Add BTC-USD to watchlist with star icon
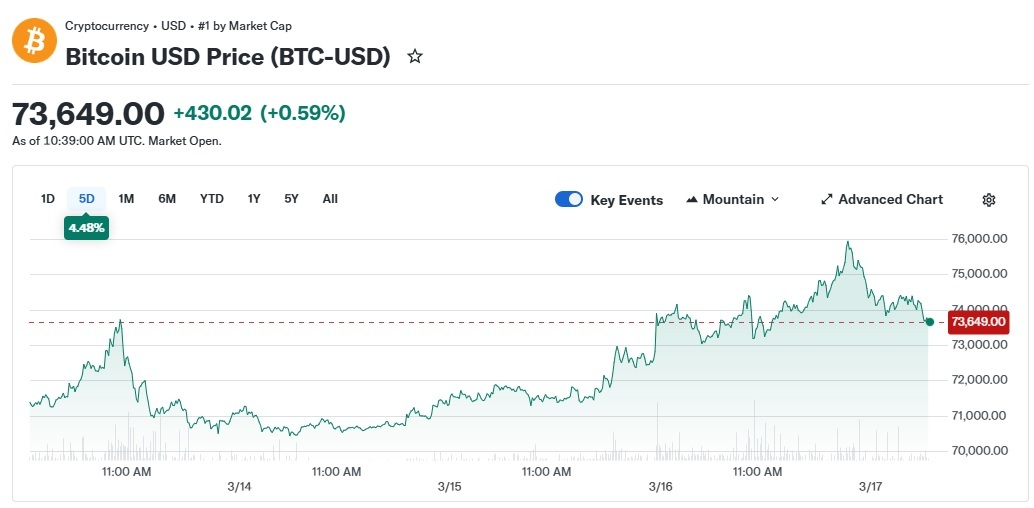The image size is (1034, 508). pyautogui.click(x=415, y=57)
